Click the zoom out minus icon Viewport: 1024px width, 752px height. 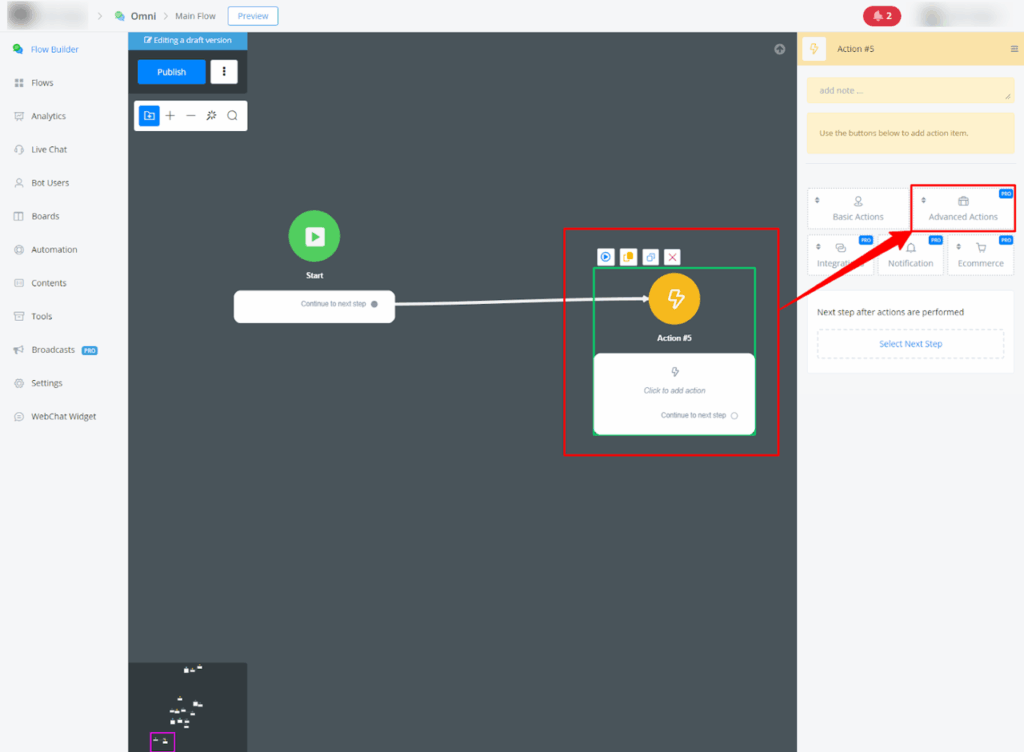point(191,116)
